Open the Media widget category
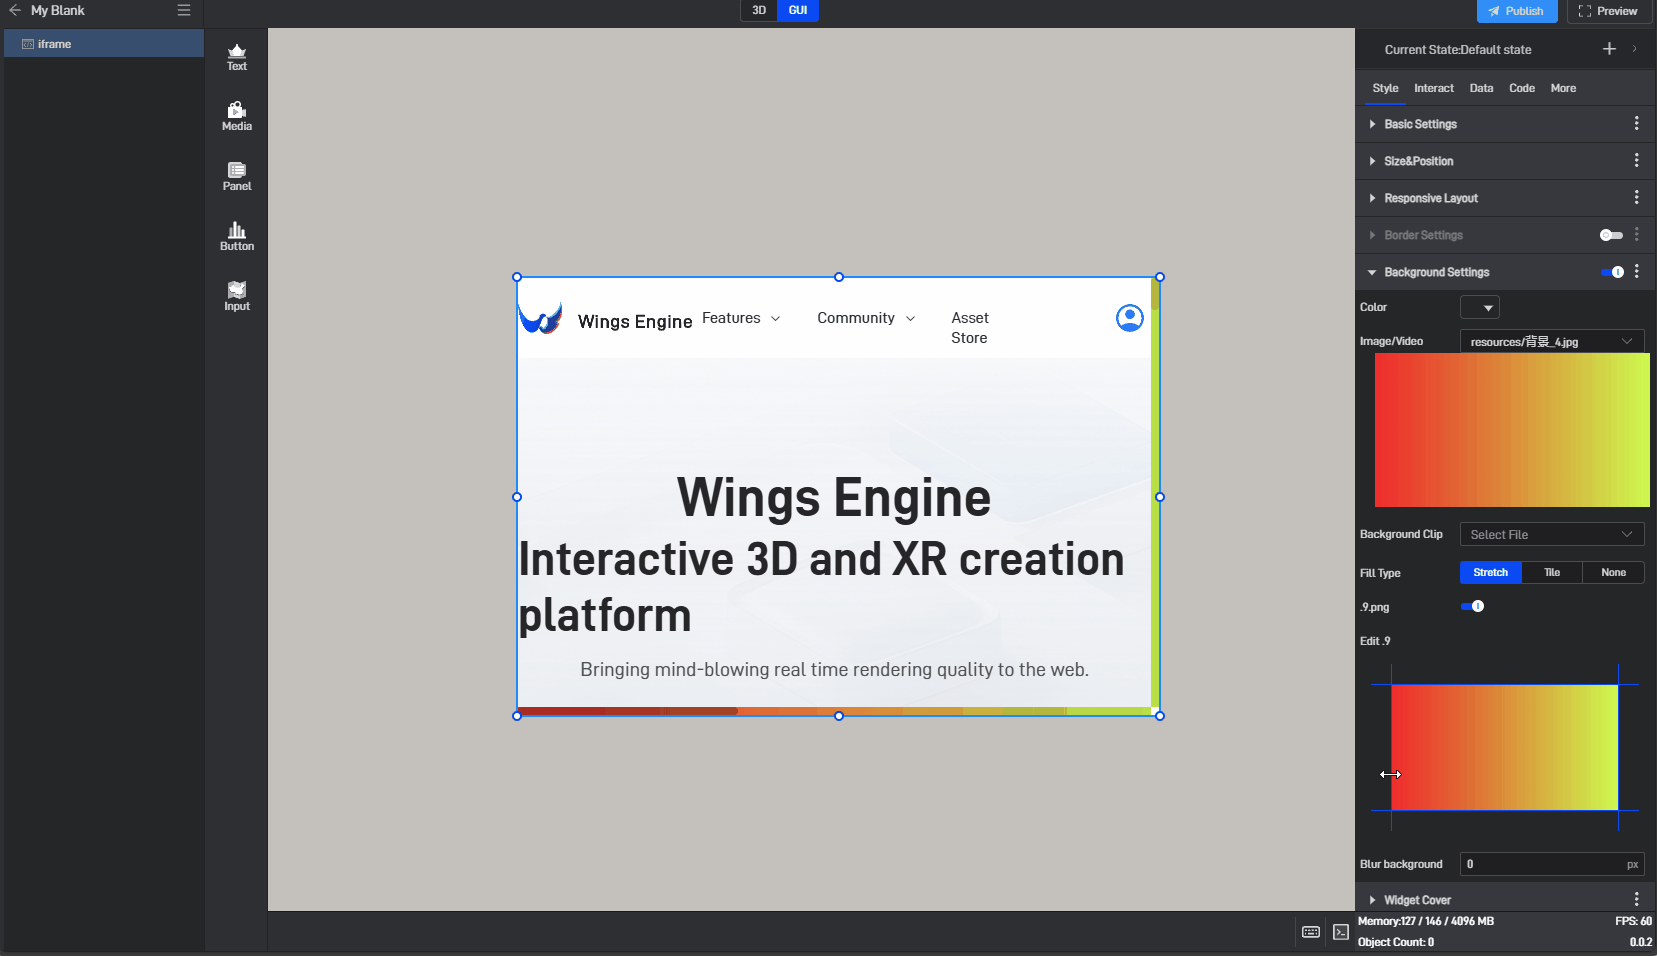Viewport: 1657px width, 956px height. tap(237, 117)
